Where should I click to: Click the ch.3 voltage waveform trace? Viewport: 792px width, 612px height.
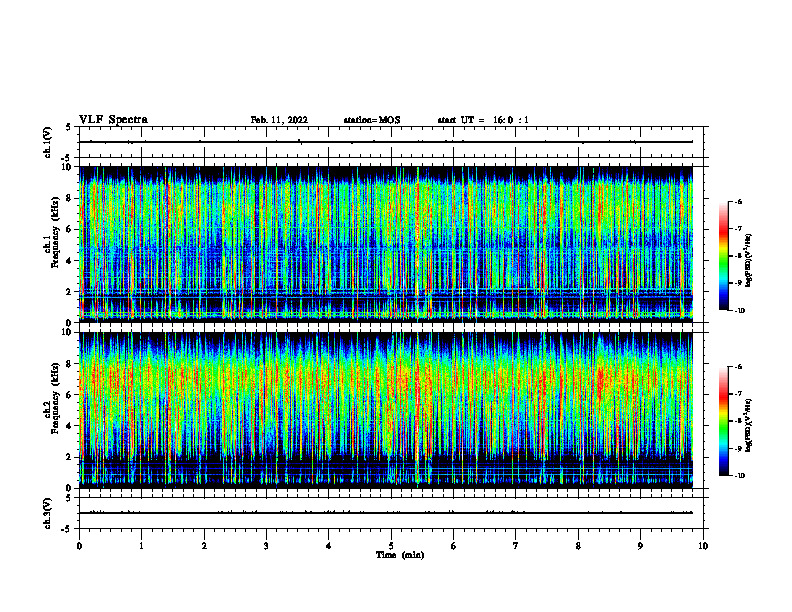click(x=386, y=513)
